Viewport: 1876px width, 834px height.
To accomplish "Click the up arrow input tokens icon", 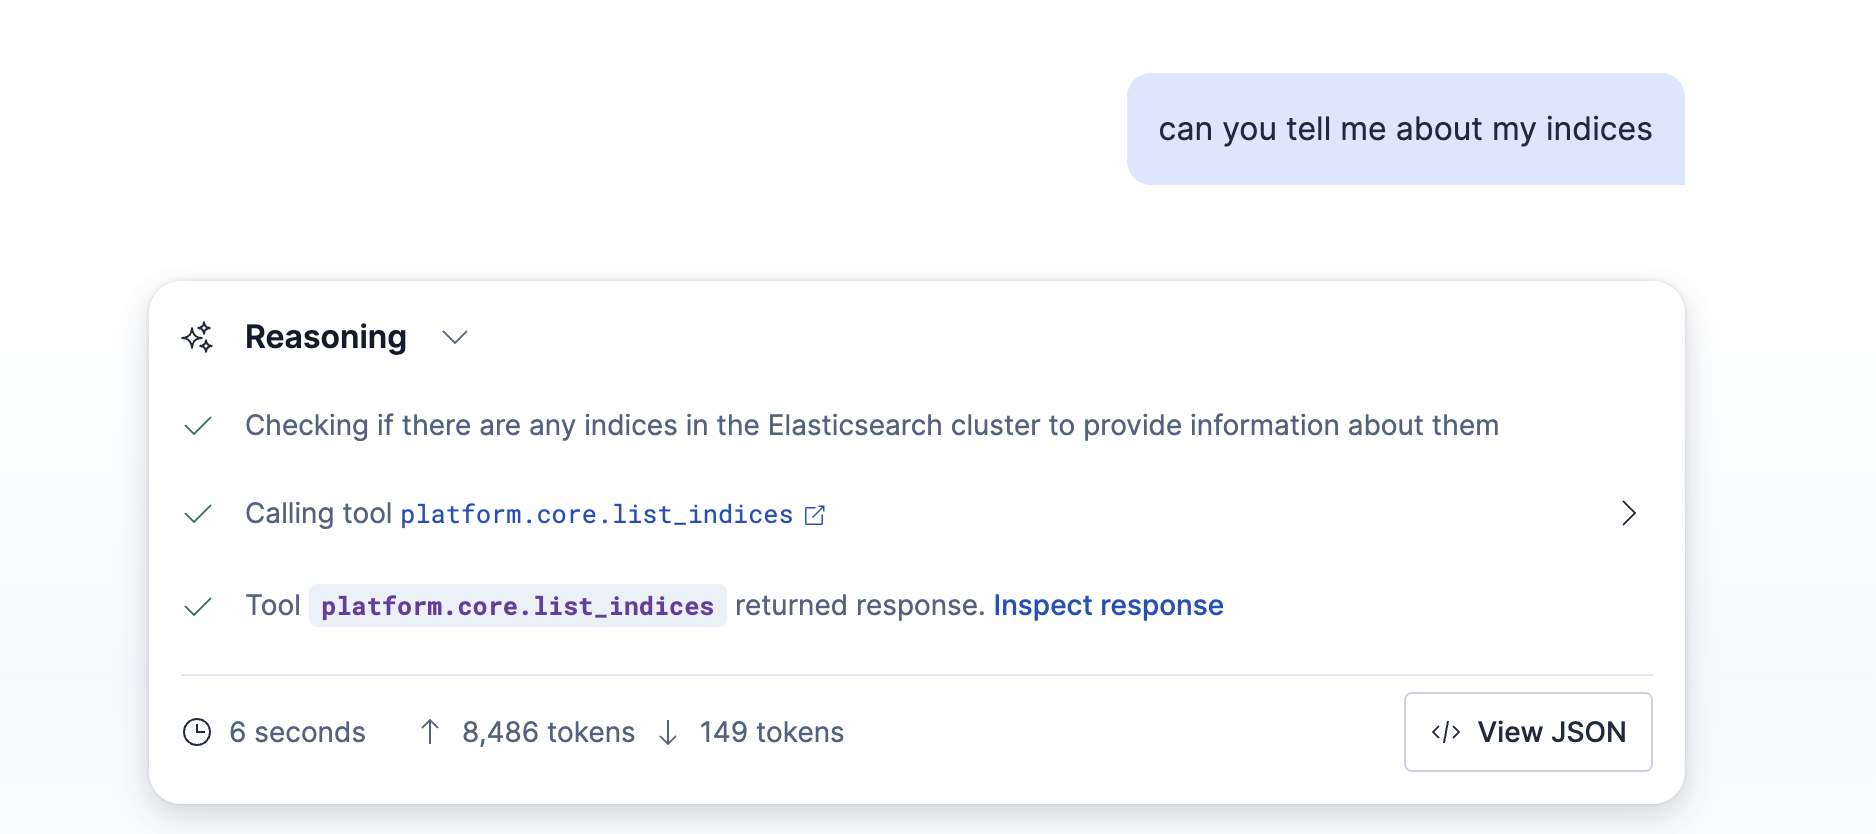I will tap(430, 732).
